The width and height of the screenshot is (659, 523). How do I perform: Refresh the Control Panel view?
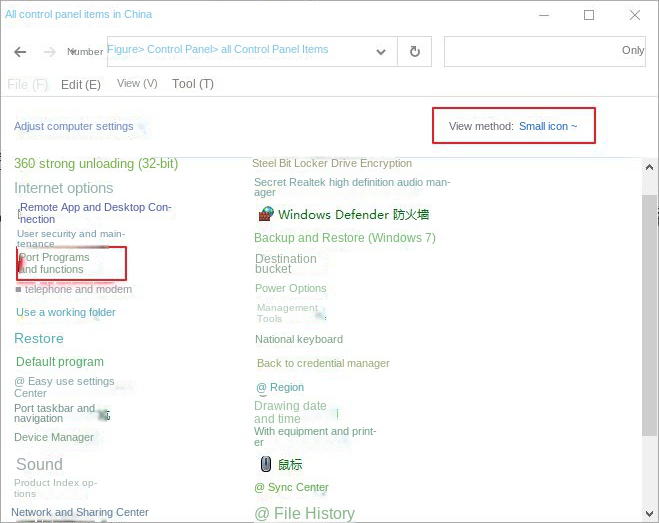pos(415,52)
